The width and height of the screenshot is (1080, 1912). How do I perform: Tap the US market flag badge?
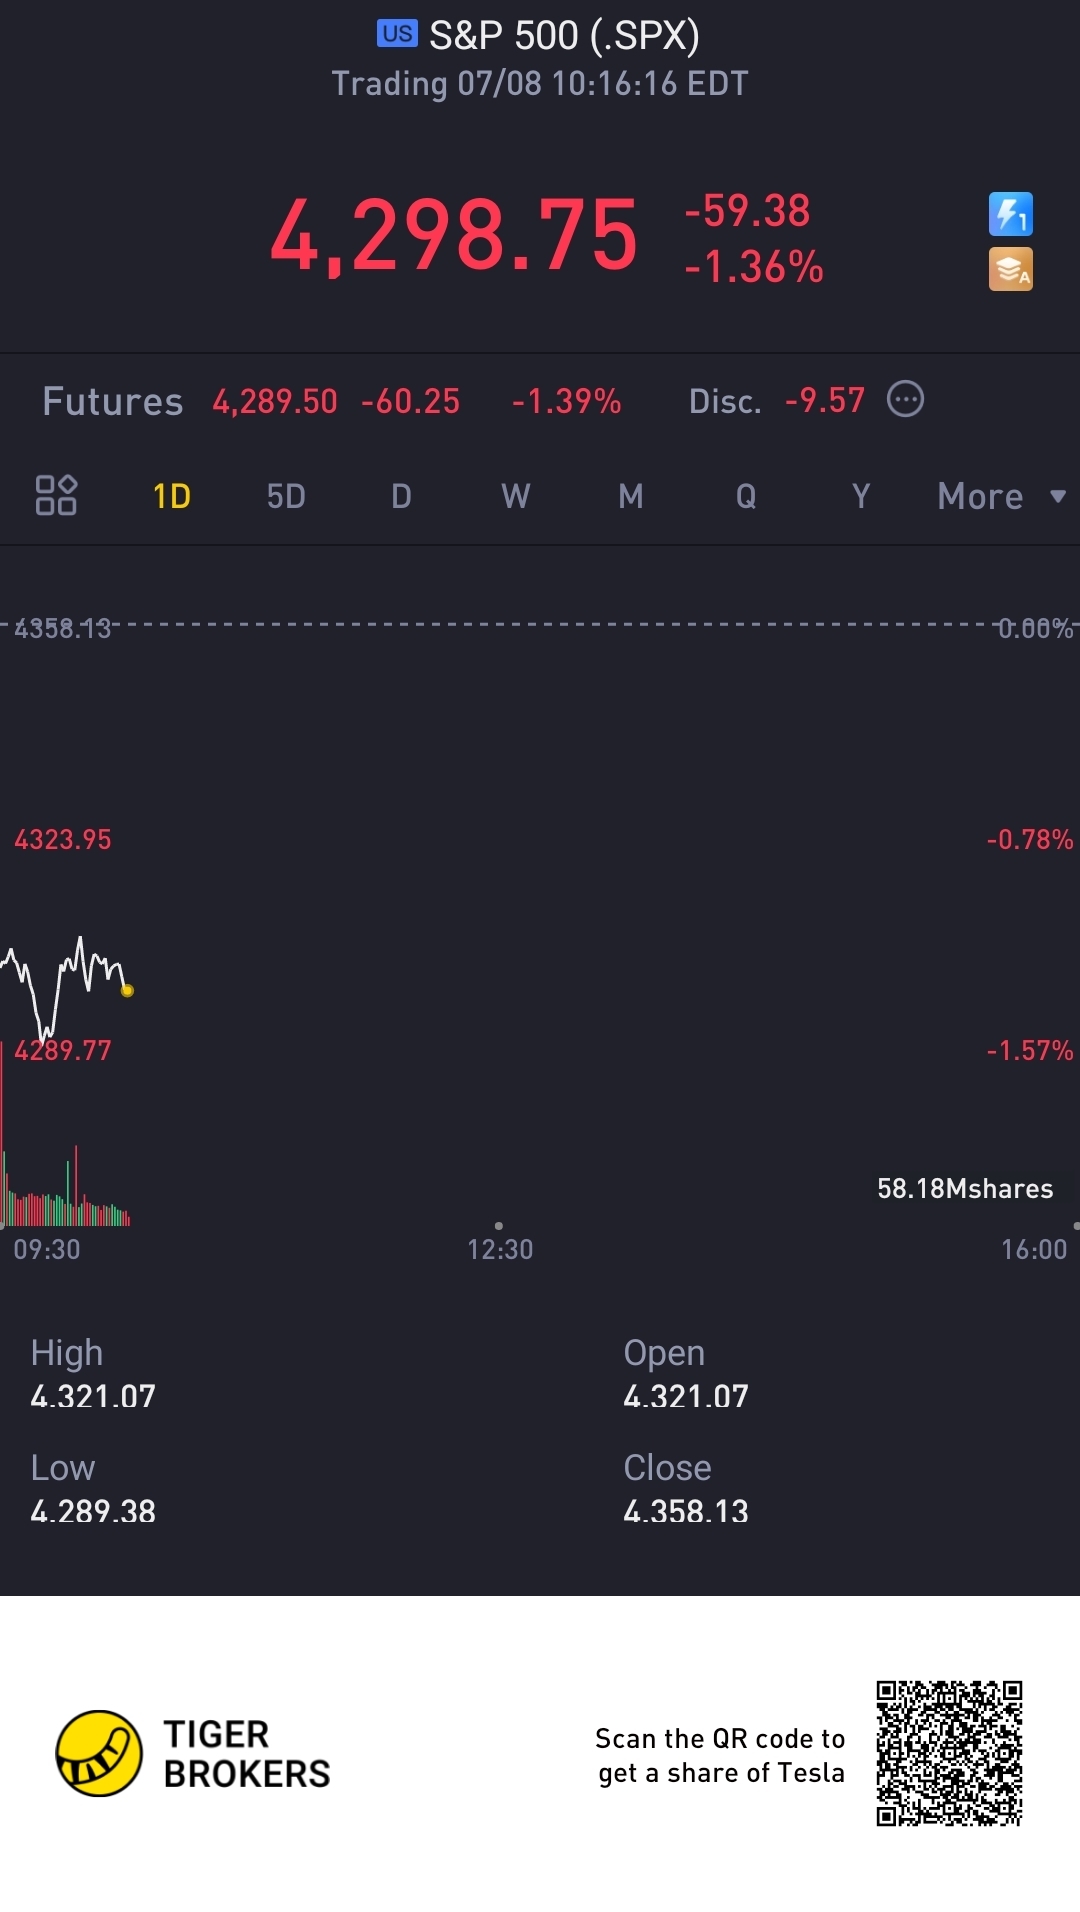[x=396, y=34]
